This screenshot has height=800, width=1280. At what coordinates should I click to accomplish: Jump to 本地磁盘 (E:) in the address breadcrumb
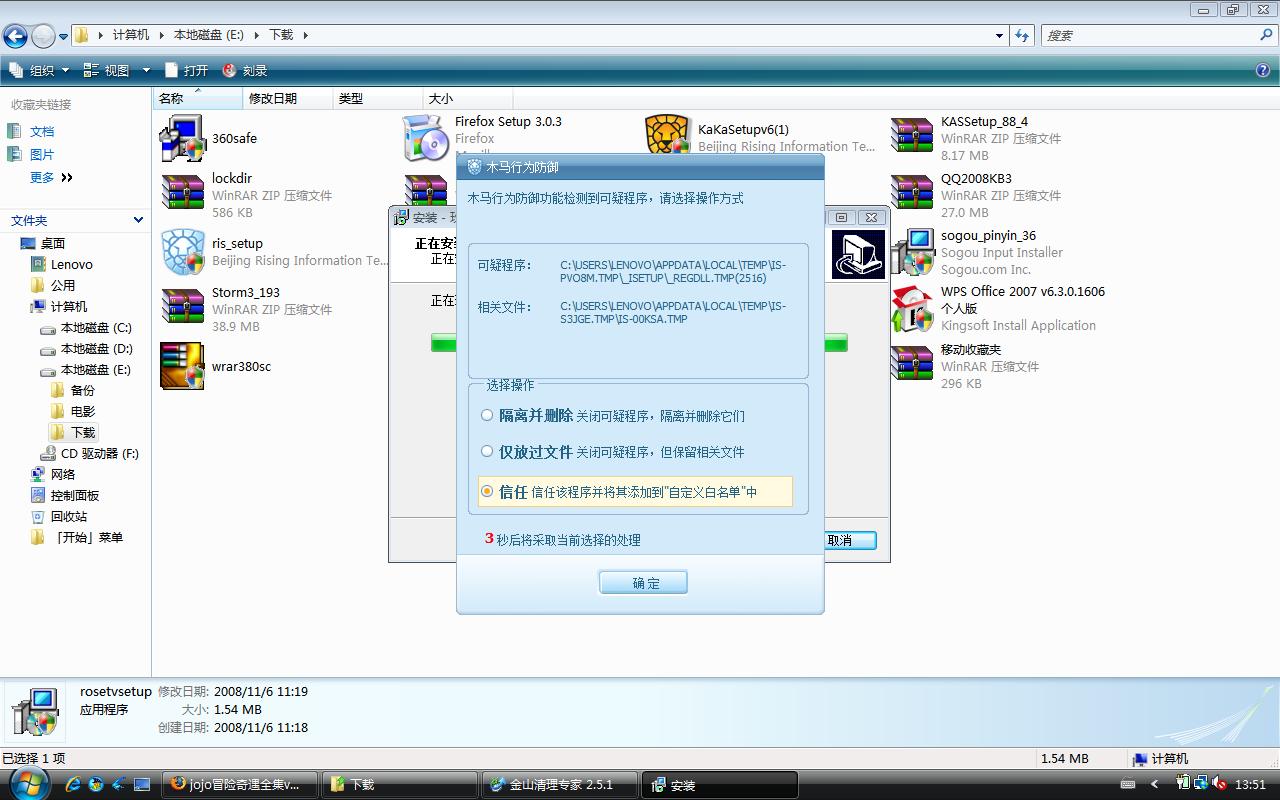coord(208,35)
